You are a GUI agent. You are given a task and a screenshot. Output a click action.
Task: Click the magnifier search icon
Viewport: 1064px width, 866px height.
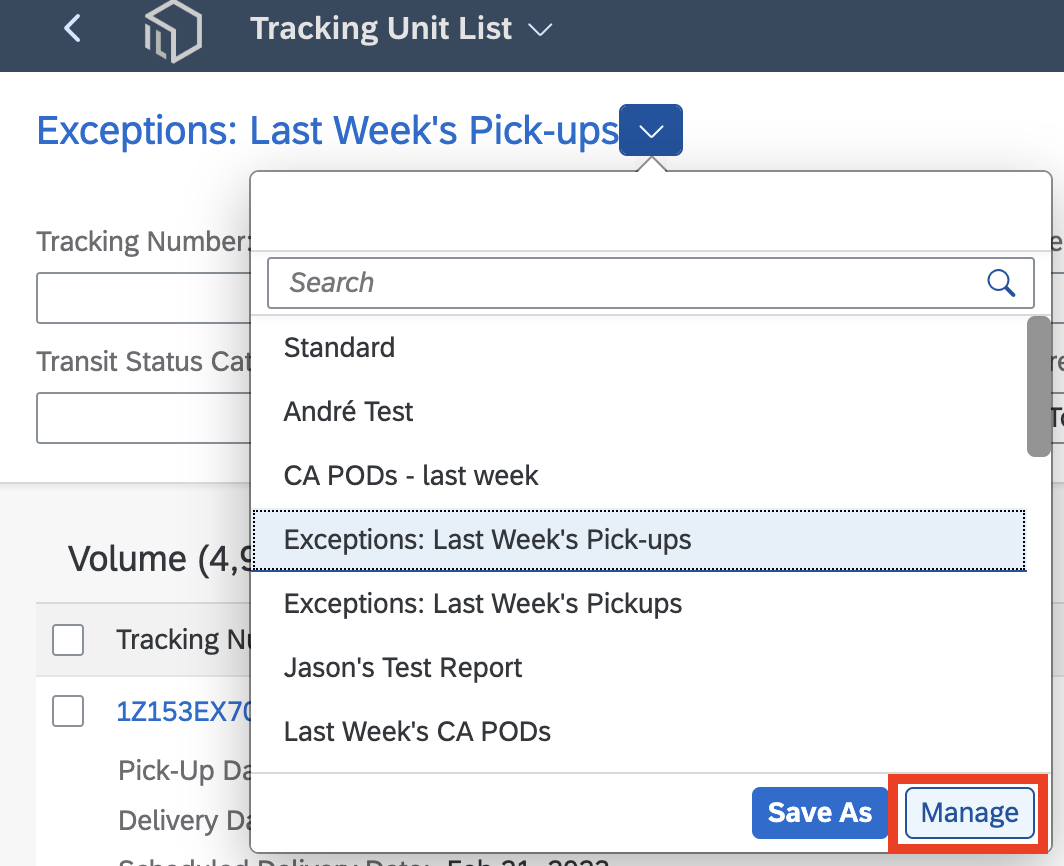click(1001, 283)
